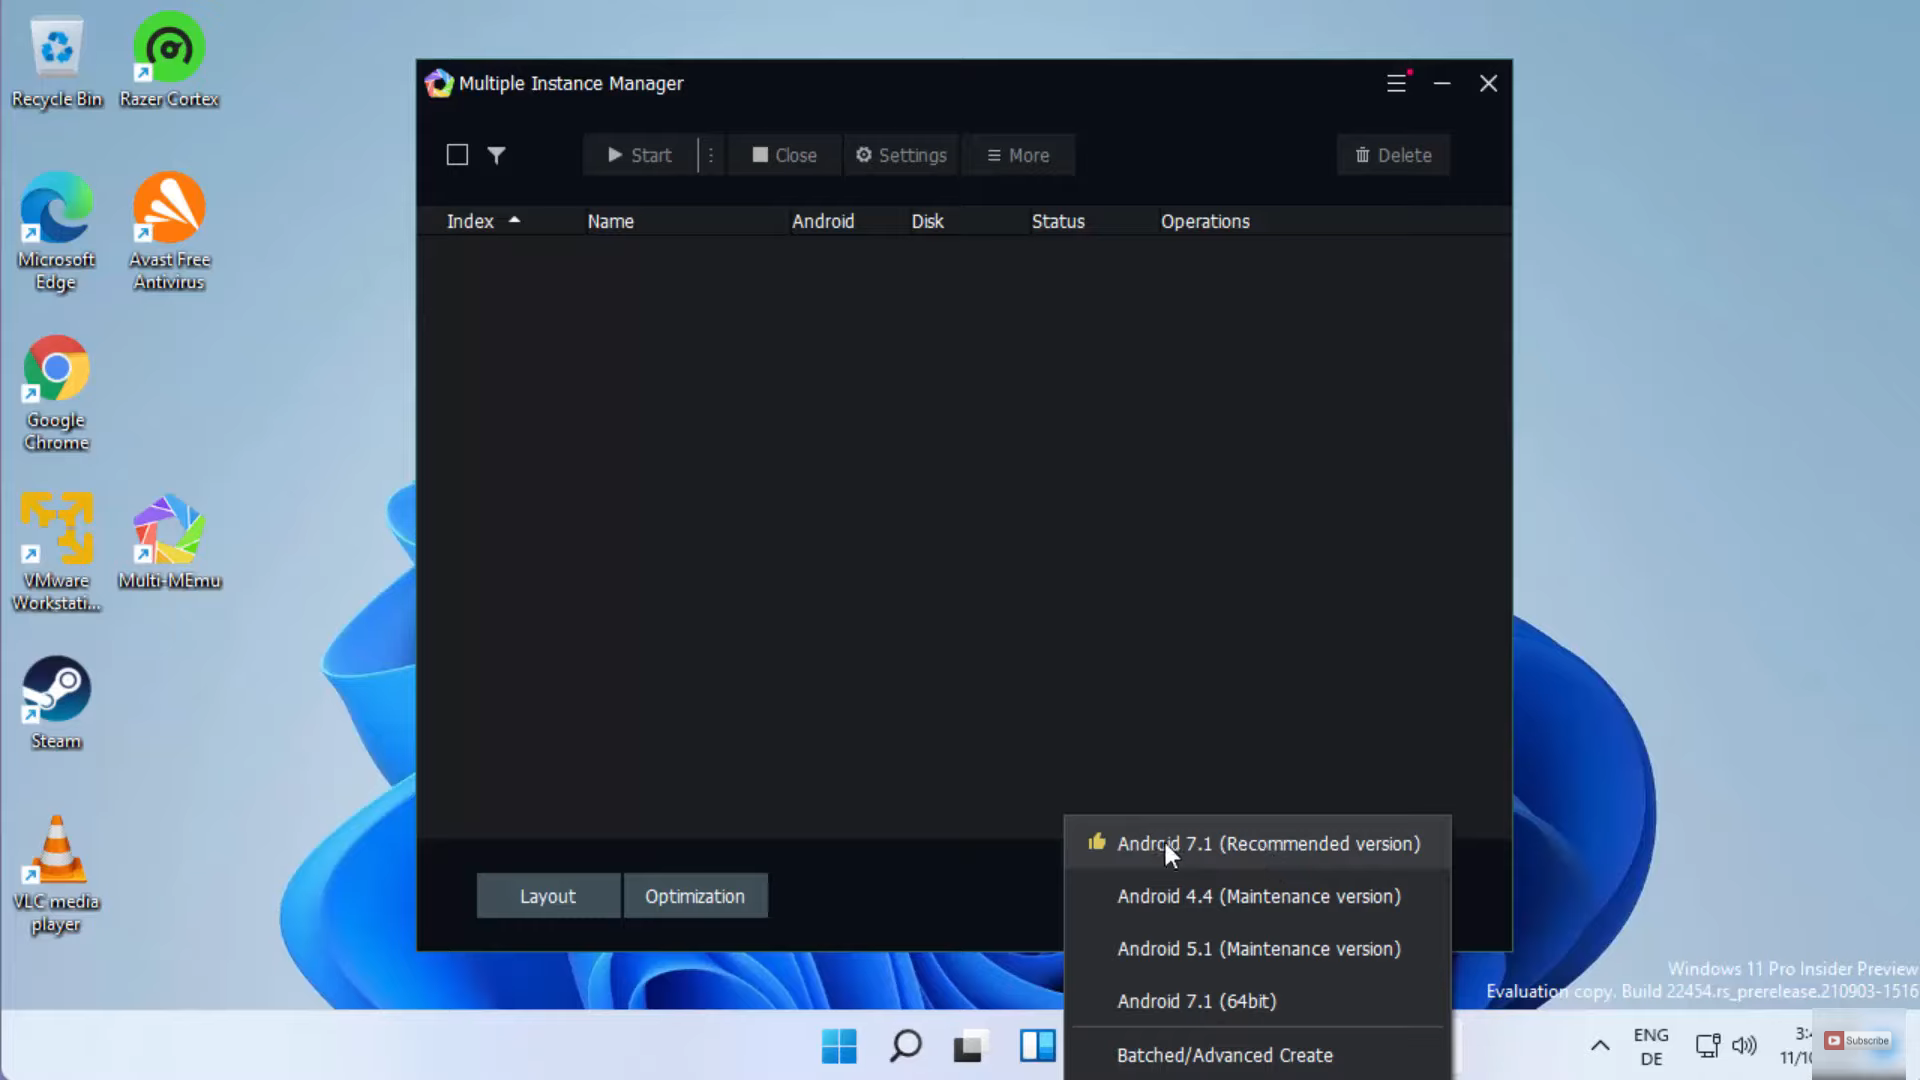
Task: Open the hamburger menu in title bar
Action: (x=1396, y=84)
